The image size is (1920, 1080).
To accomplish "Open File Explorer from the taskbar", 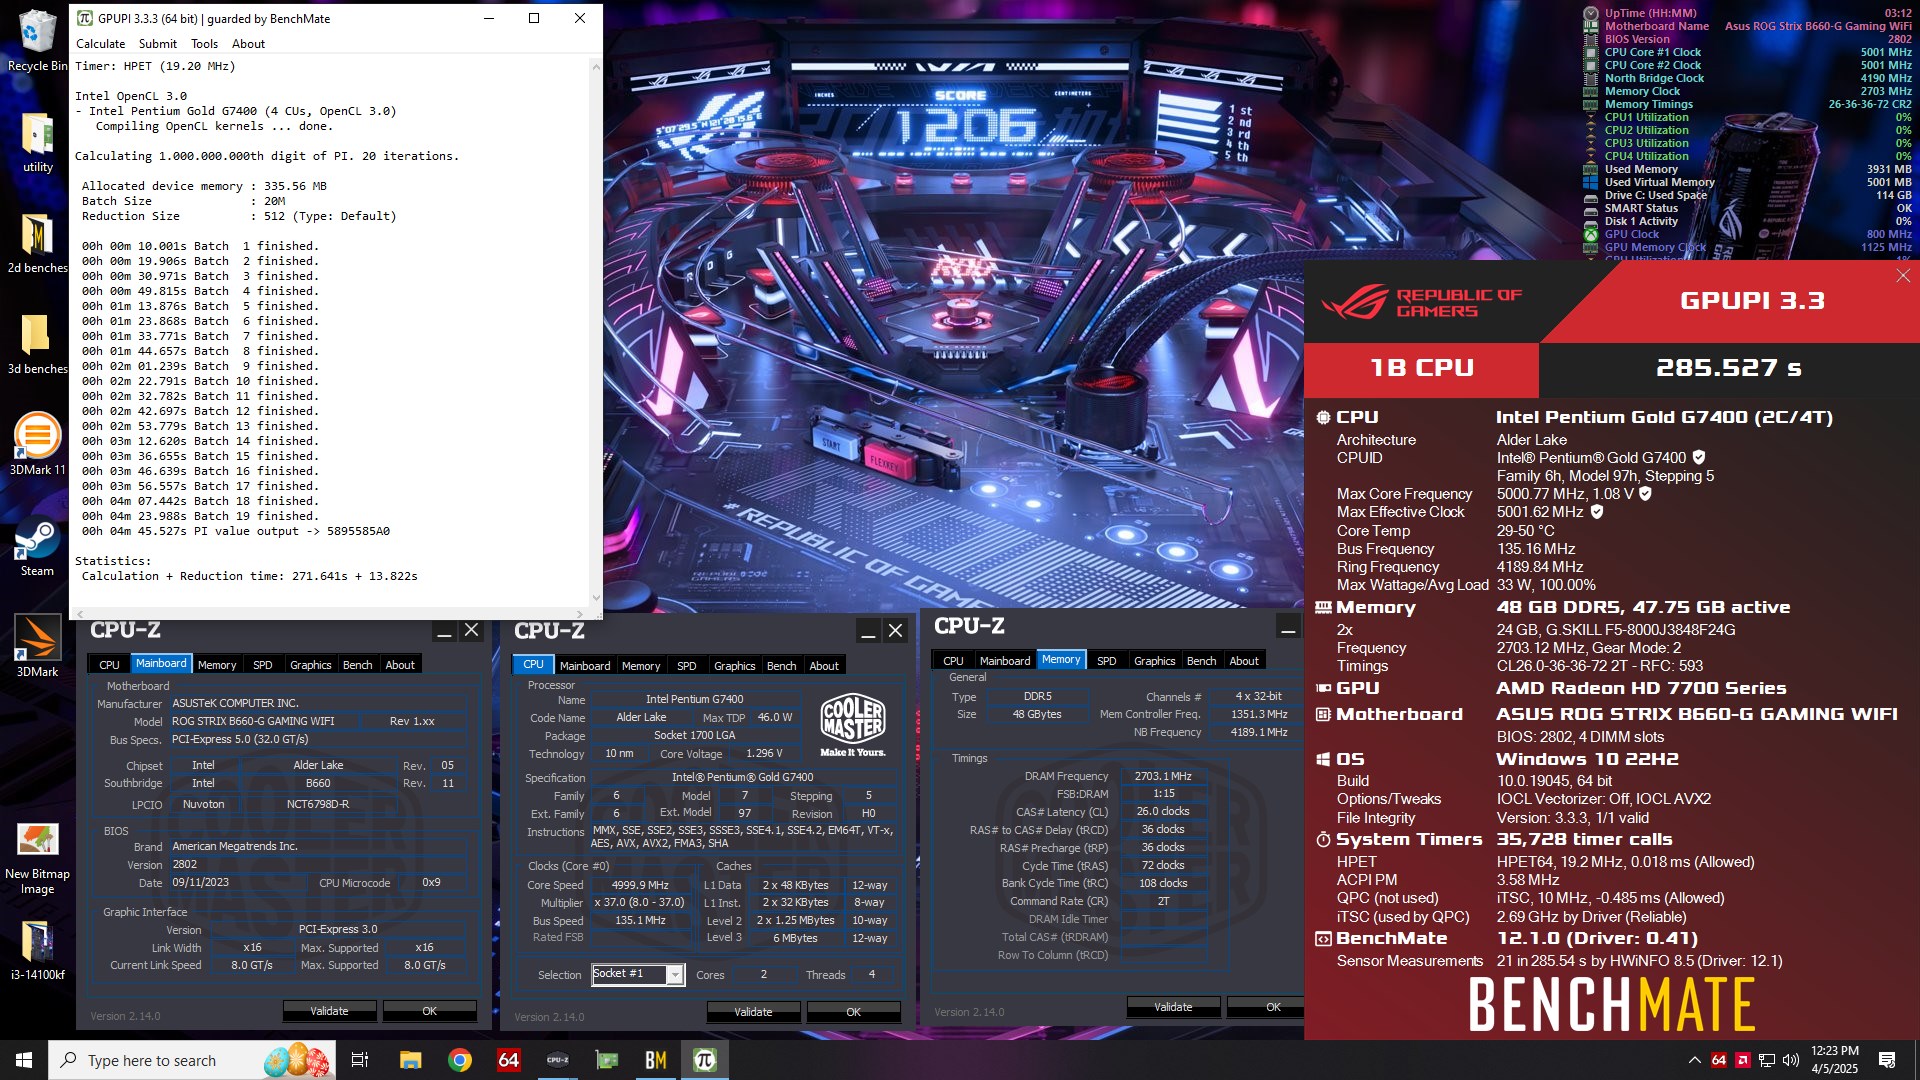I will tap(410, 1060).
